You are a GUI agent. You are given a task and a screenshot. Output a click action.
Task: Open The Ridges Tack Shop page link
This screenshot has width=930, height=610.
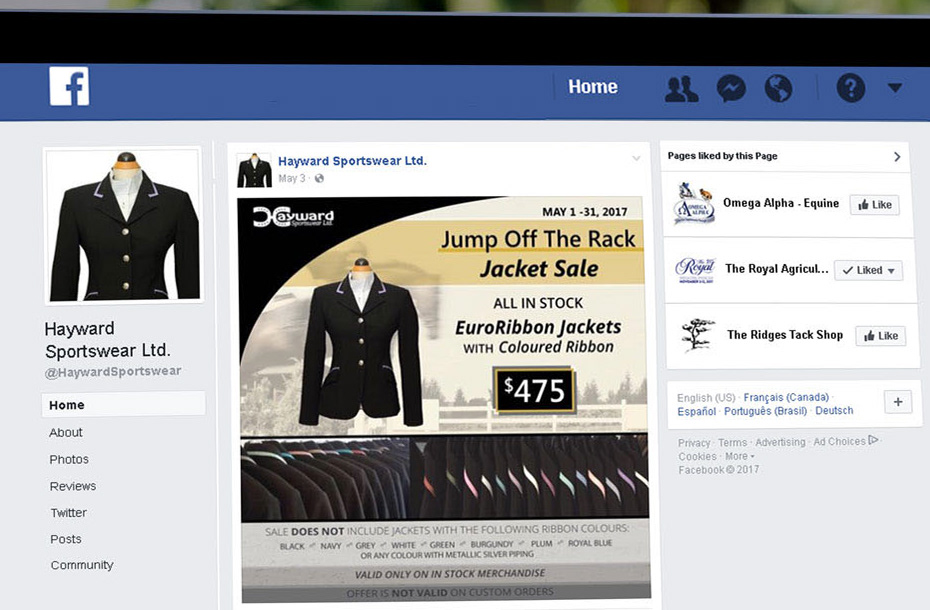point(785,335)
